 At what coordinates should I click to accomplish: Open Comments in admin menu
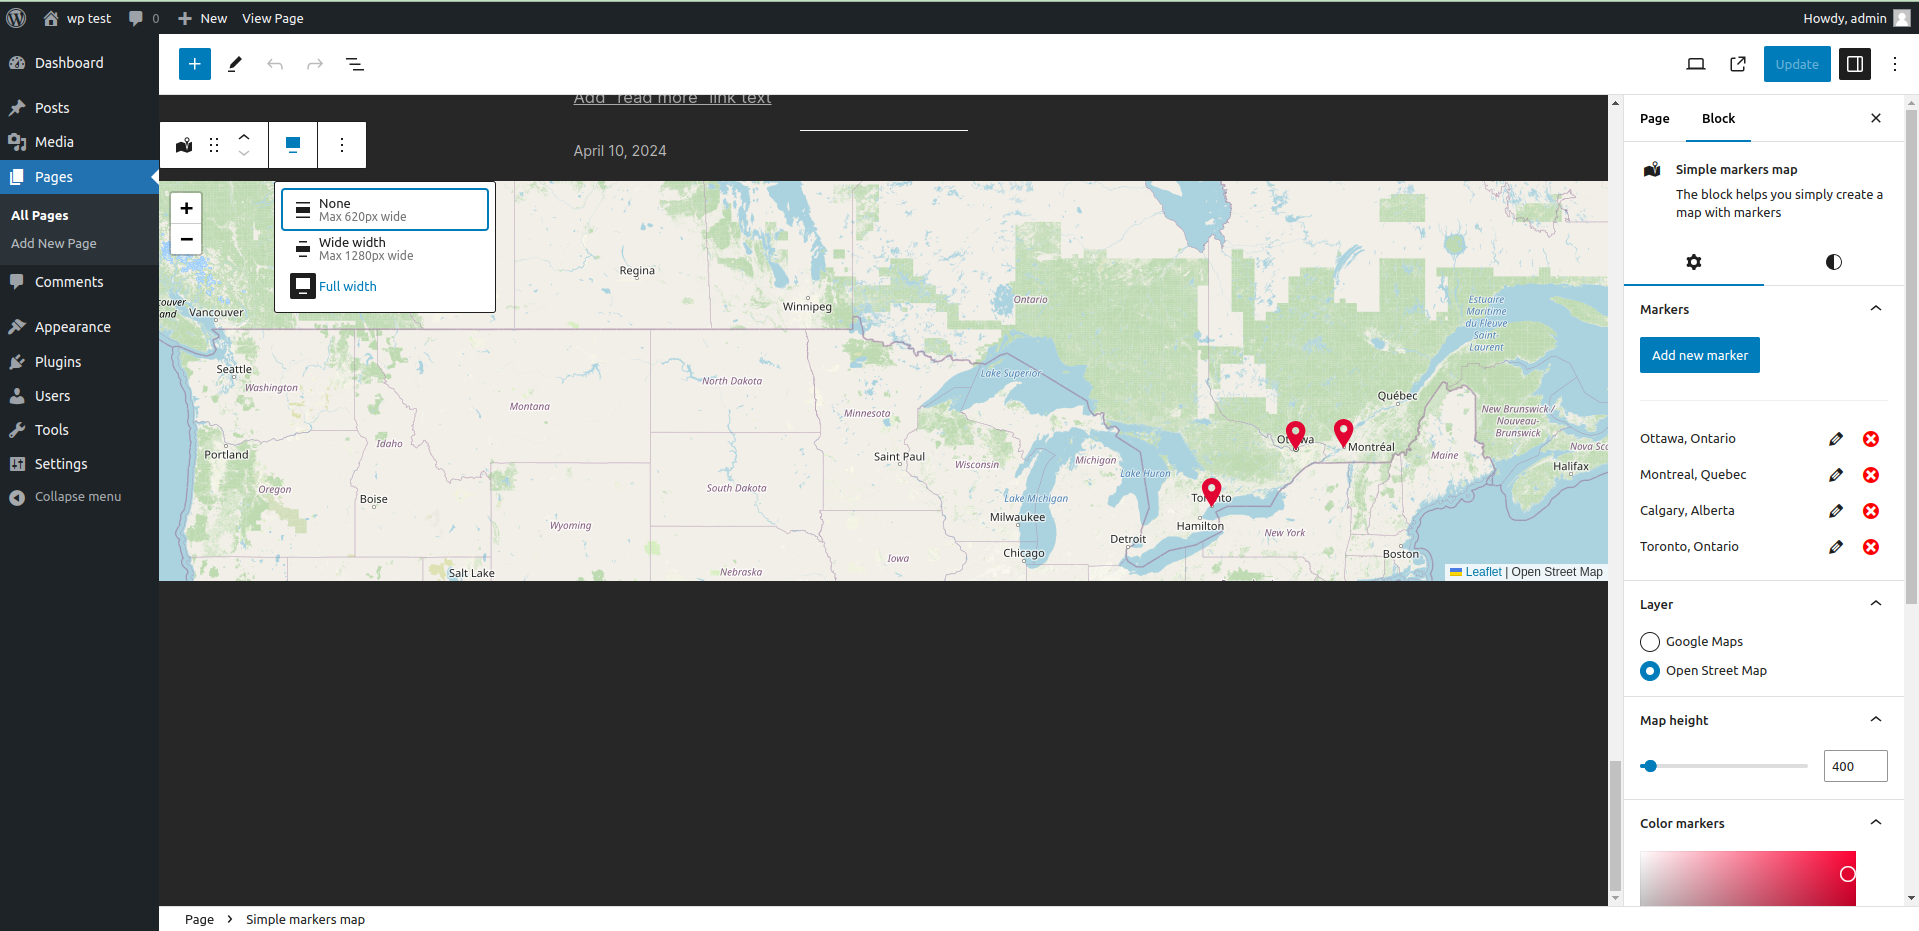coord(69,282)
